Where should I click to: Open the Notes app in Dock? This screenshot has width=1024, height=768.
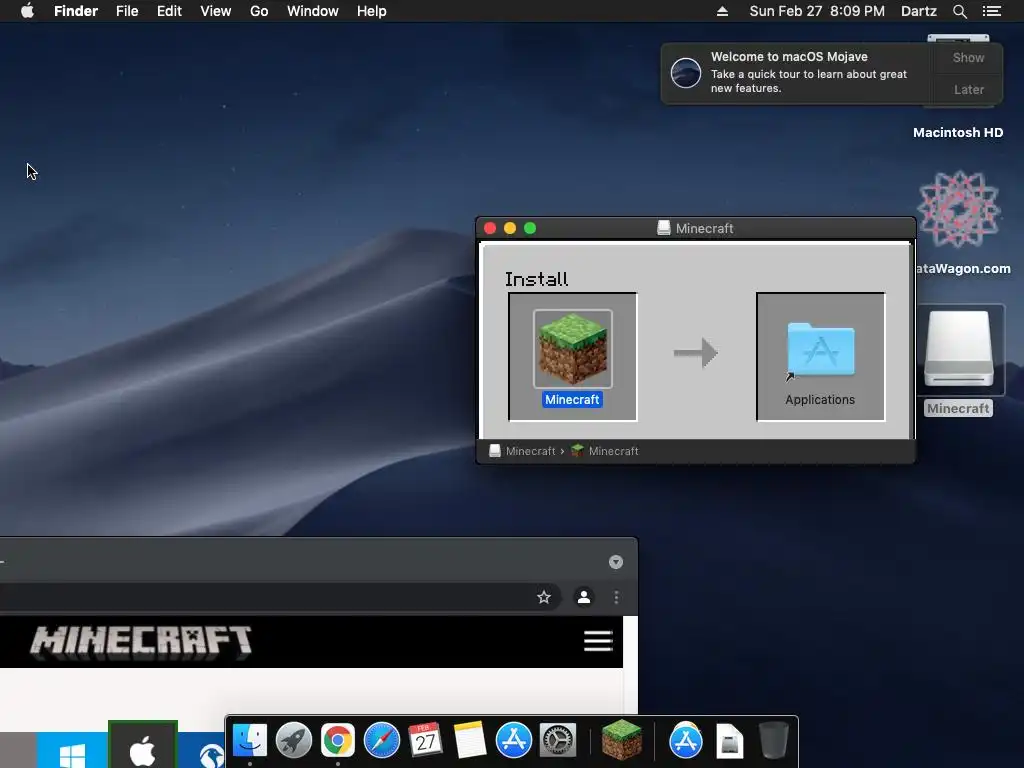[470, 741]
